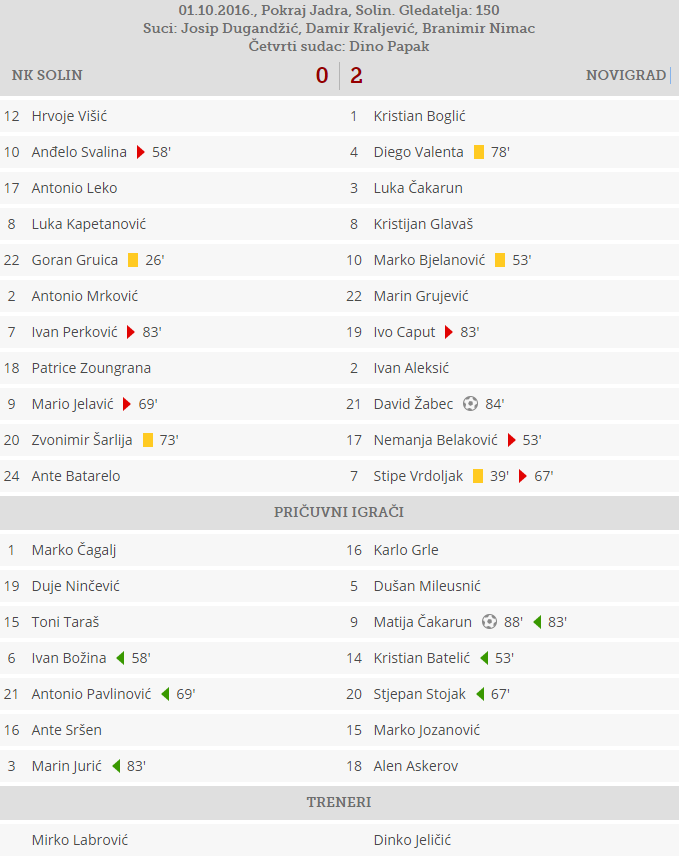The height and width of the screenshot is (859, 679).
Task: Open the Novigrad team link
Action: pos(626,75)
